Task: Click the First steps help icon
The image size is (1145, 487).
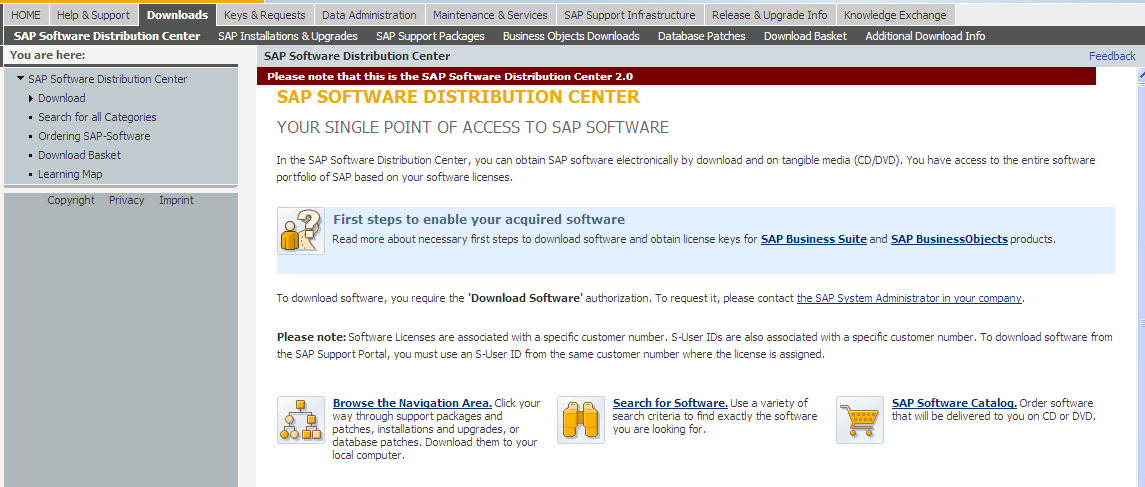Action: coord(301,231)
